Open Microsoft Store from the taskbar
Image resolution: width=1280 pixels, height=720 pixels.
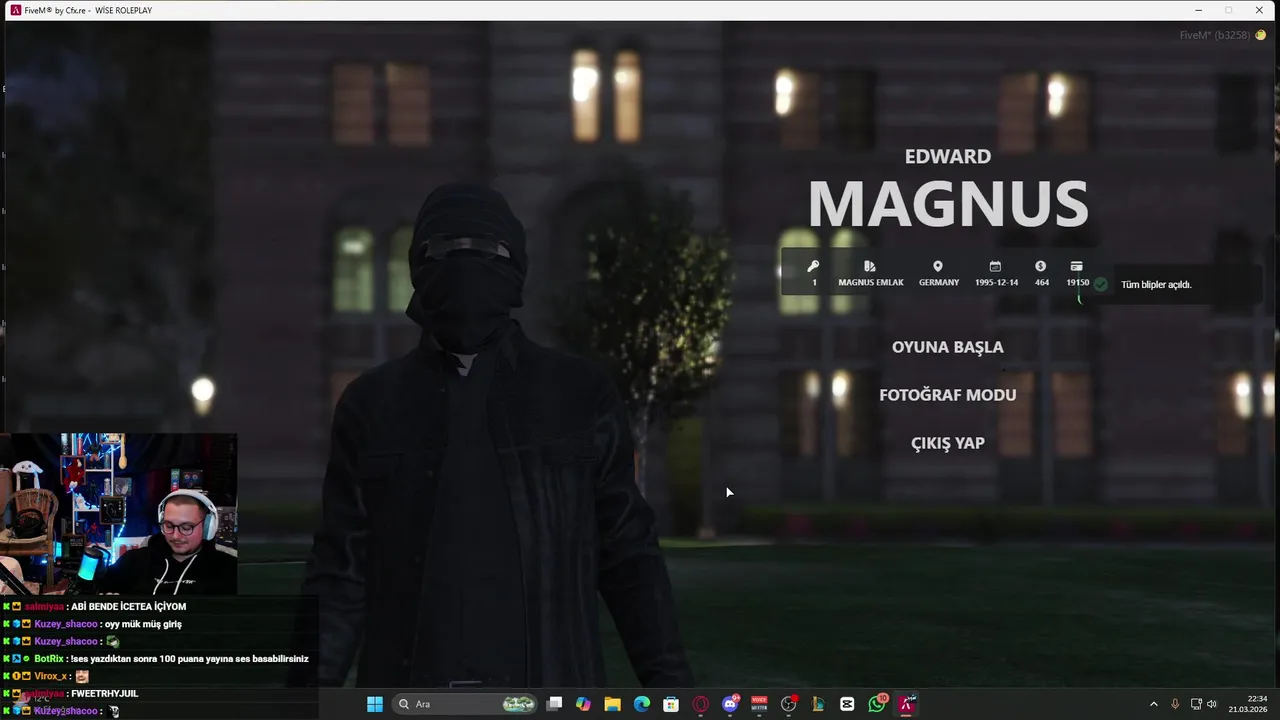671,704
